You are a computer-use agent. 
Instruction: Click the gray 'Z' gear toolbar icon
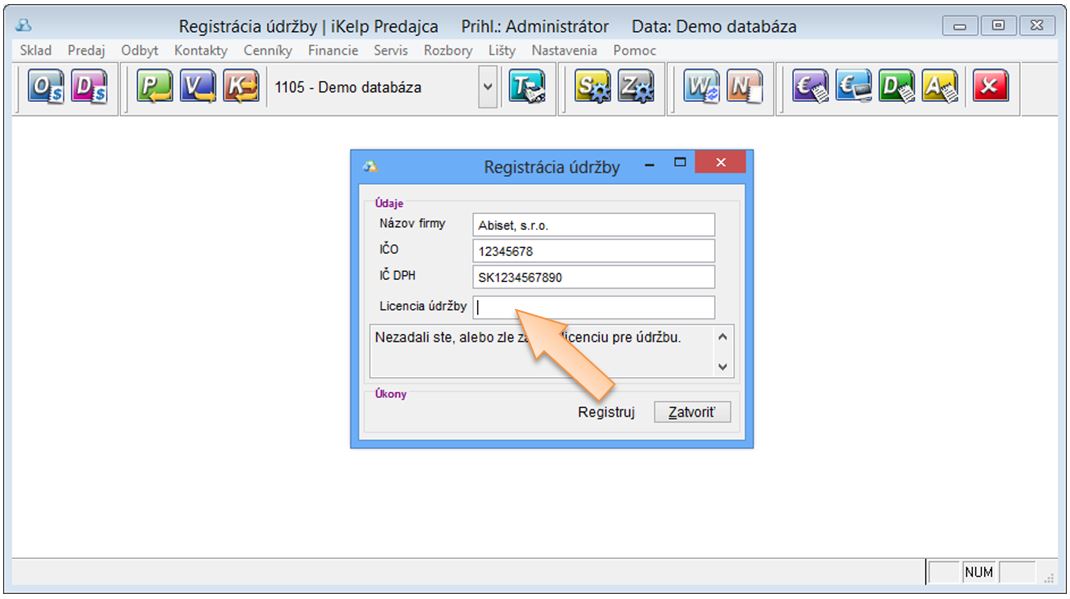636,88
